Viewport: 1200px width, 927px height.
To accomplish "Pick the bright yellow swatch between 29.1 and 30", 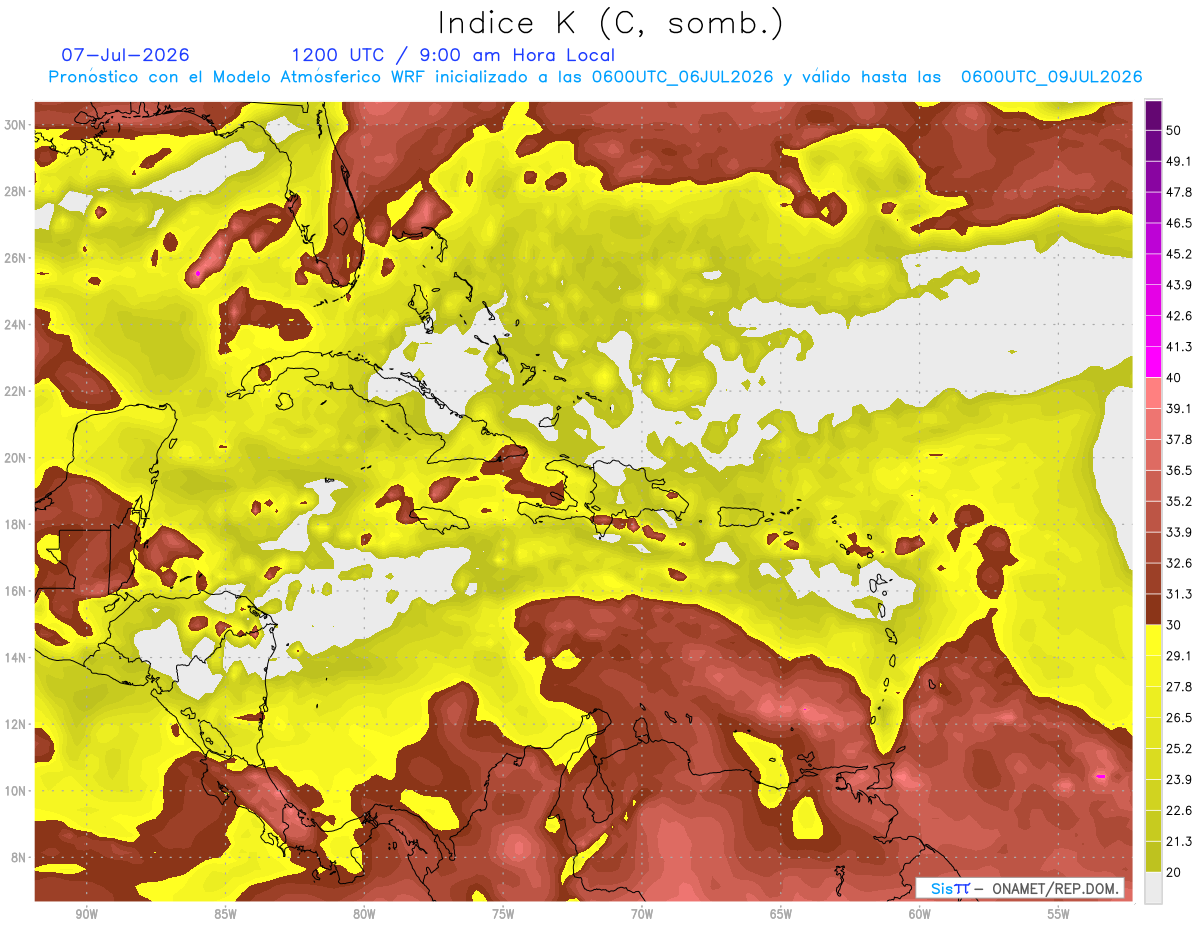I will [x=1153, y=640].
